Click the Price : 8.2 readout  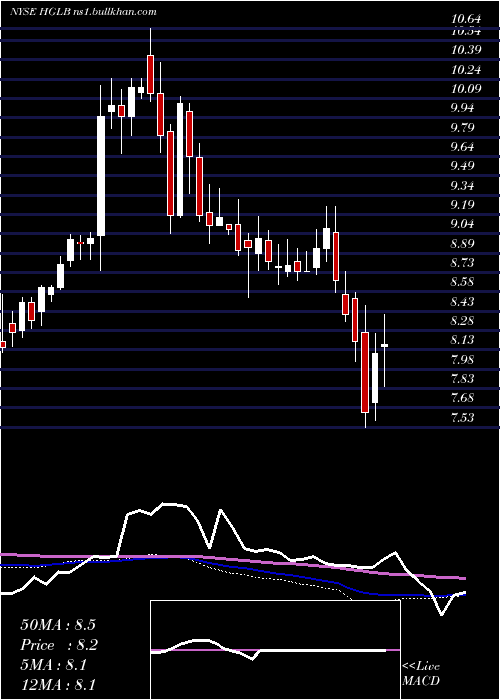pos(59,645)
